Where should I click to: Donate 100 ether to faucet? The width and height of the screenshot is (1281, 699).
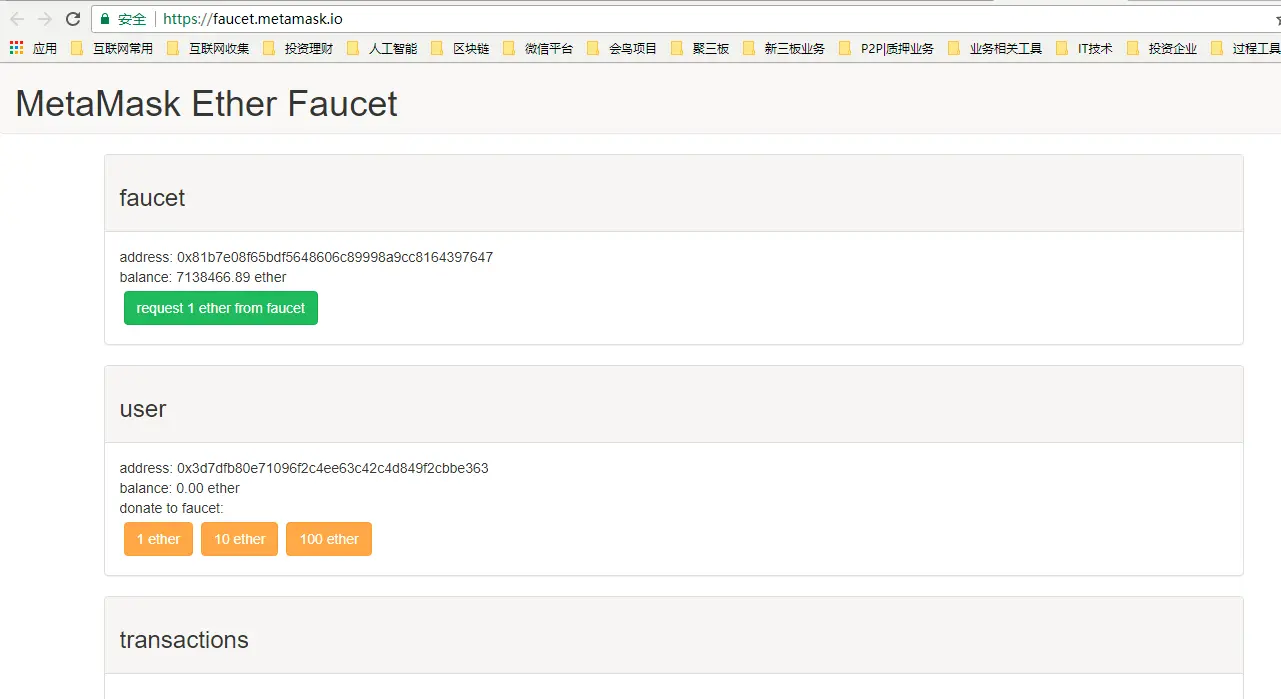[x=329, y=539]
